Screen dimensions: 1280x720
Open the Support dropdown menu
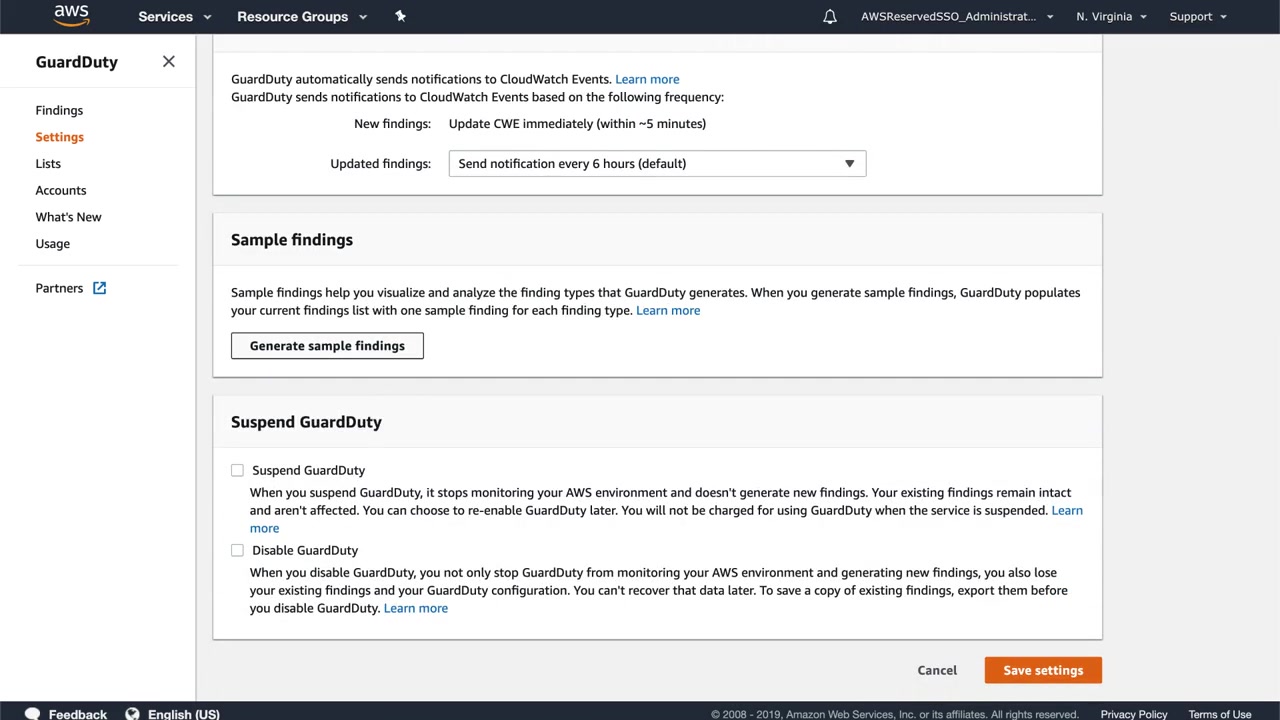click(1197, 17)
